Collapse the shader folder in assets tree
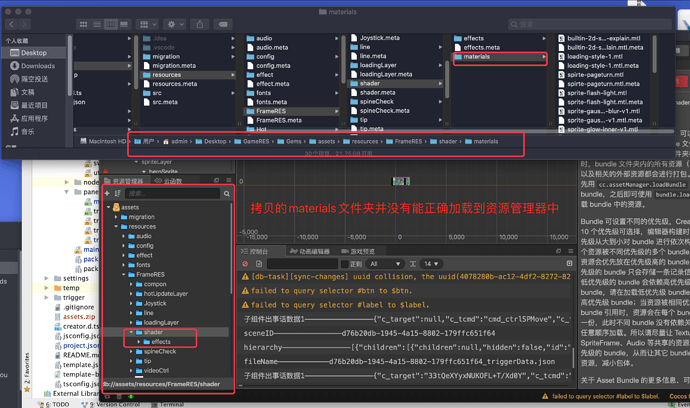This screenshot has height=408, width=690. coord(131,332)
